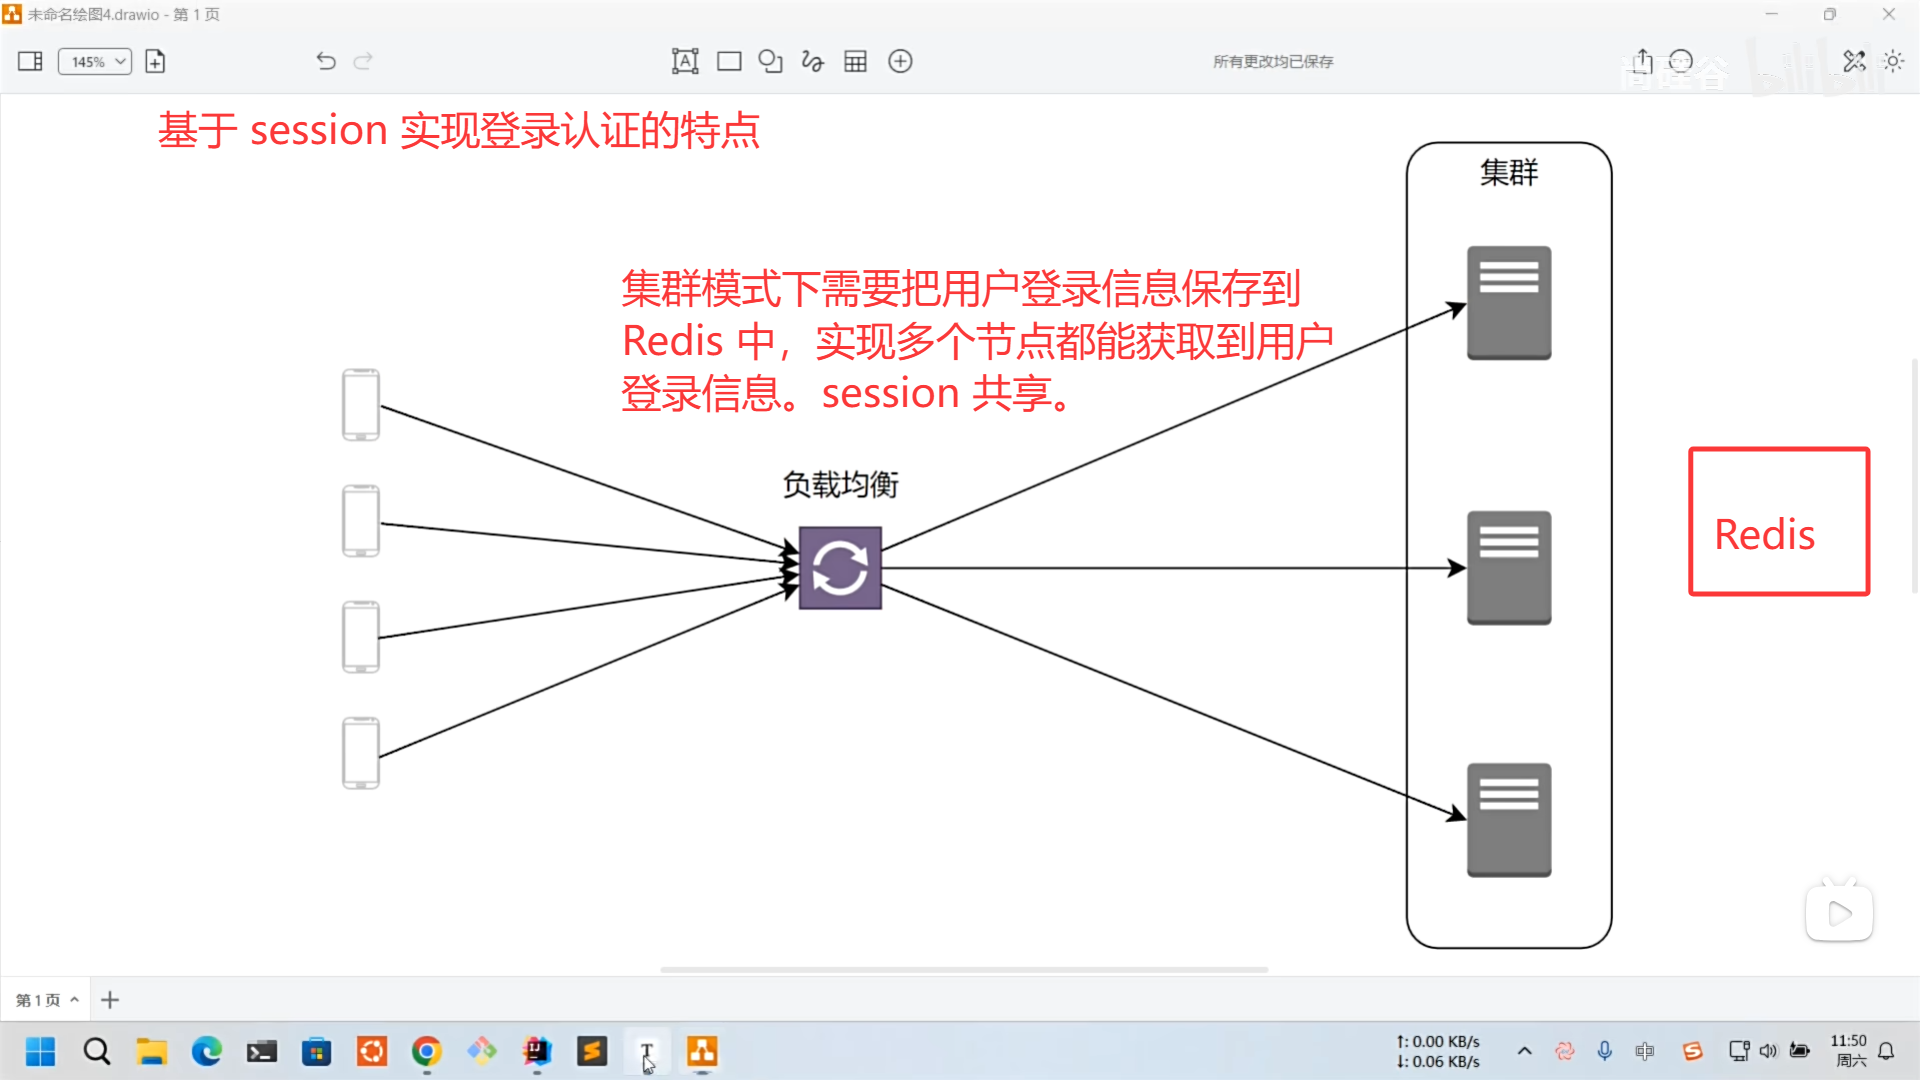1920x1080 pixels.
Task: Select the freehand draw tool
Action: click(x=812, y=61)
